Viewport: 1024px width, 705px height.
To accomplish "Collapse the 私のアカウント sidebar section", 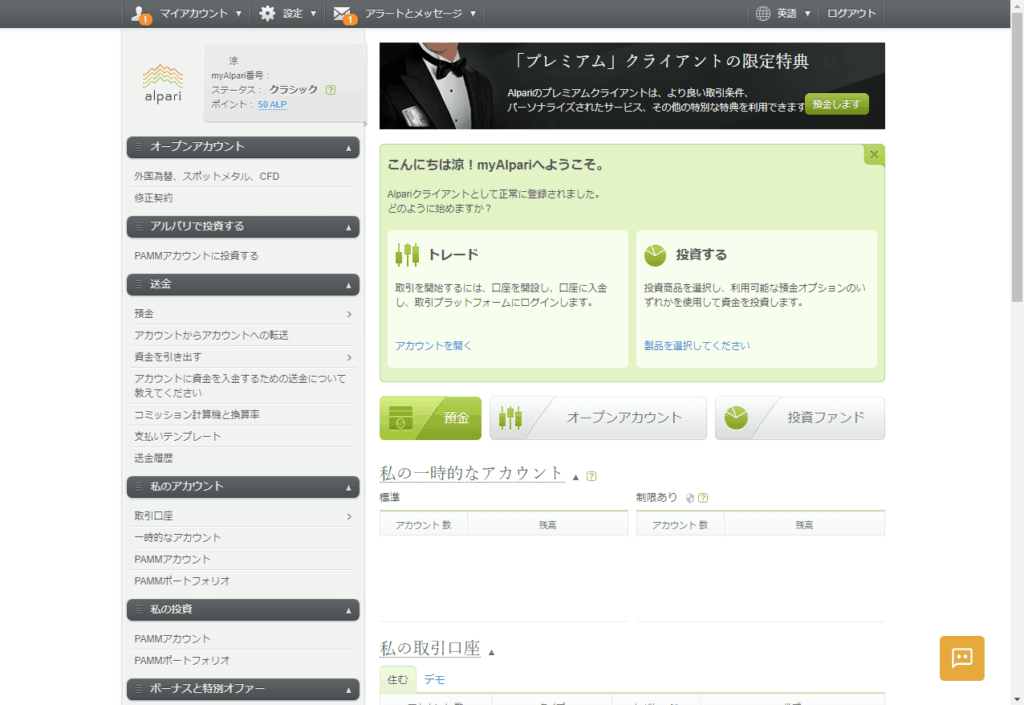I will (349, 488).
